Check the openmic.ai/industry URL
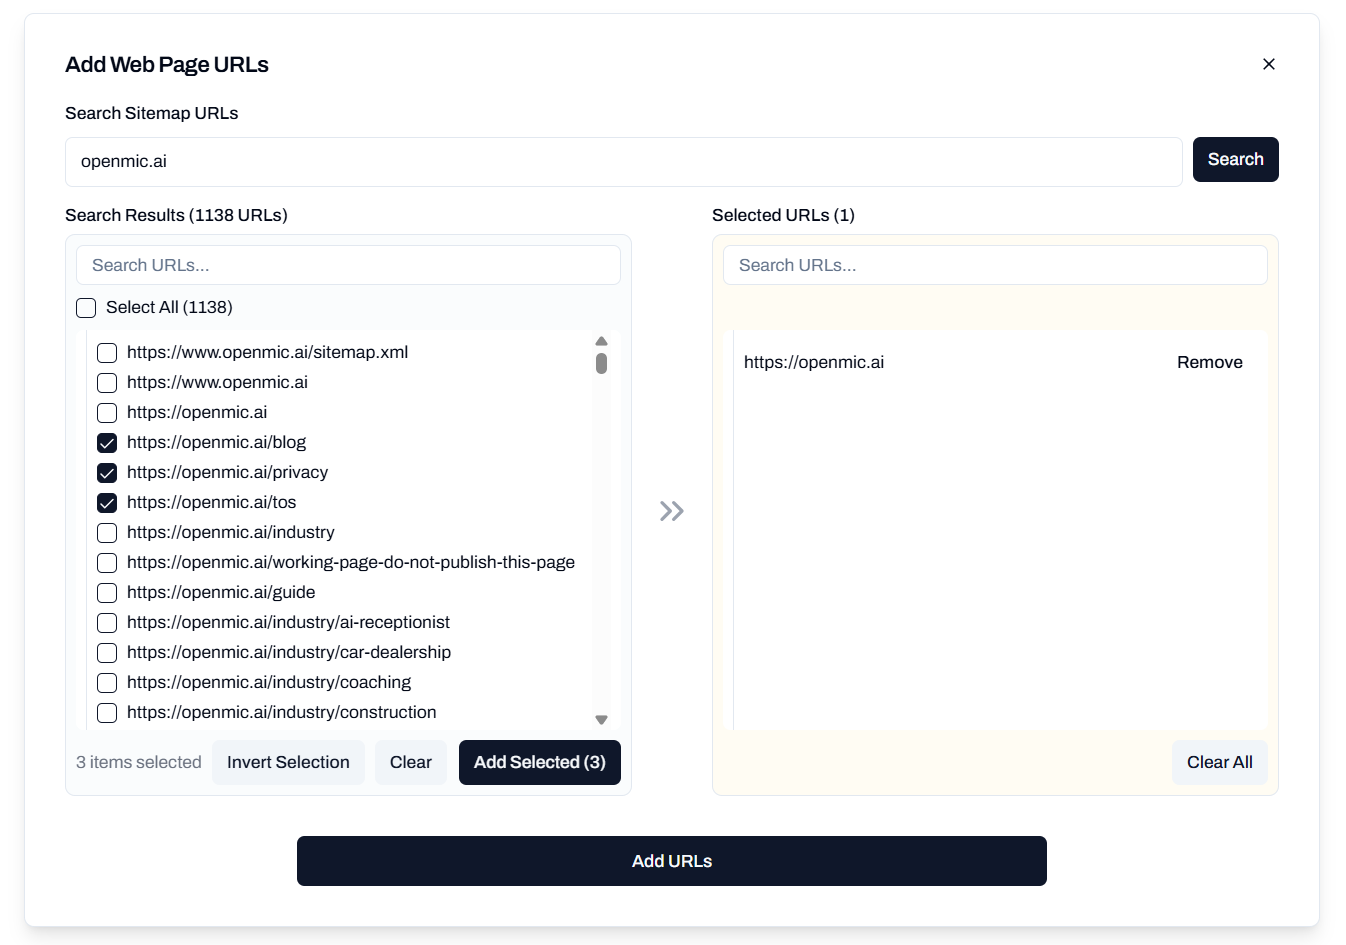Image resolution: width=1346 pixels, height=945 pixels. [x=107, y=532]
